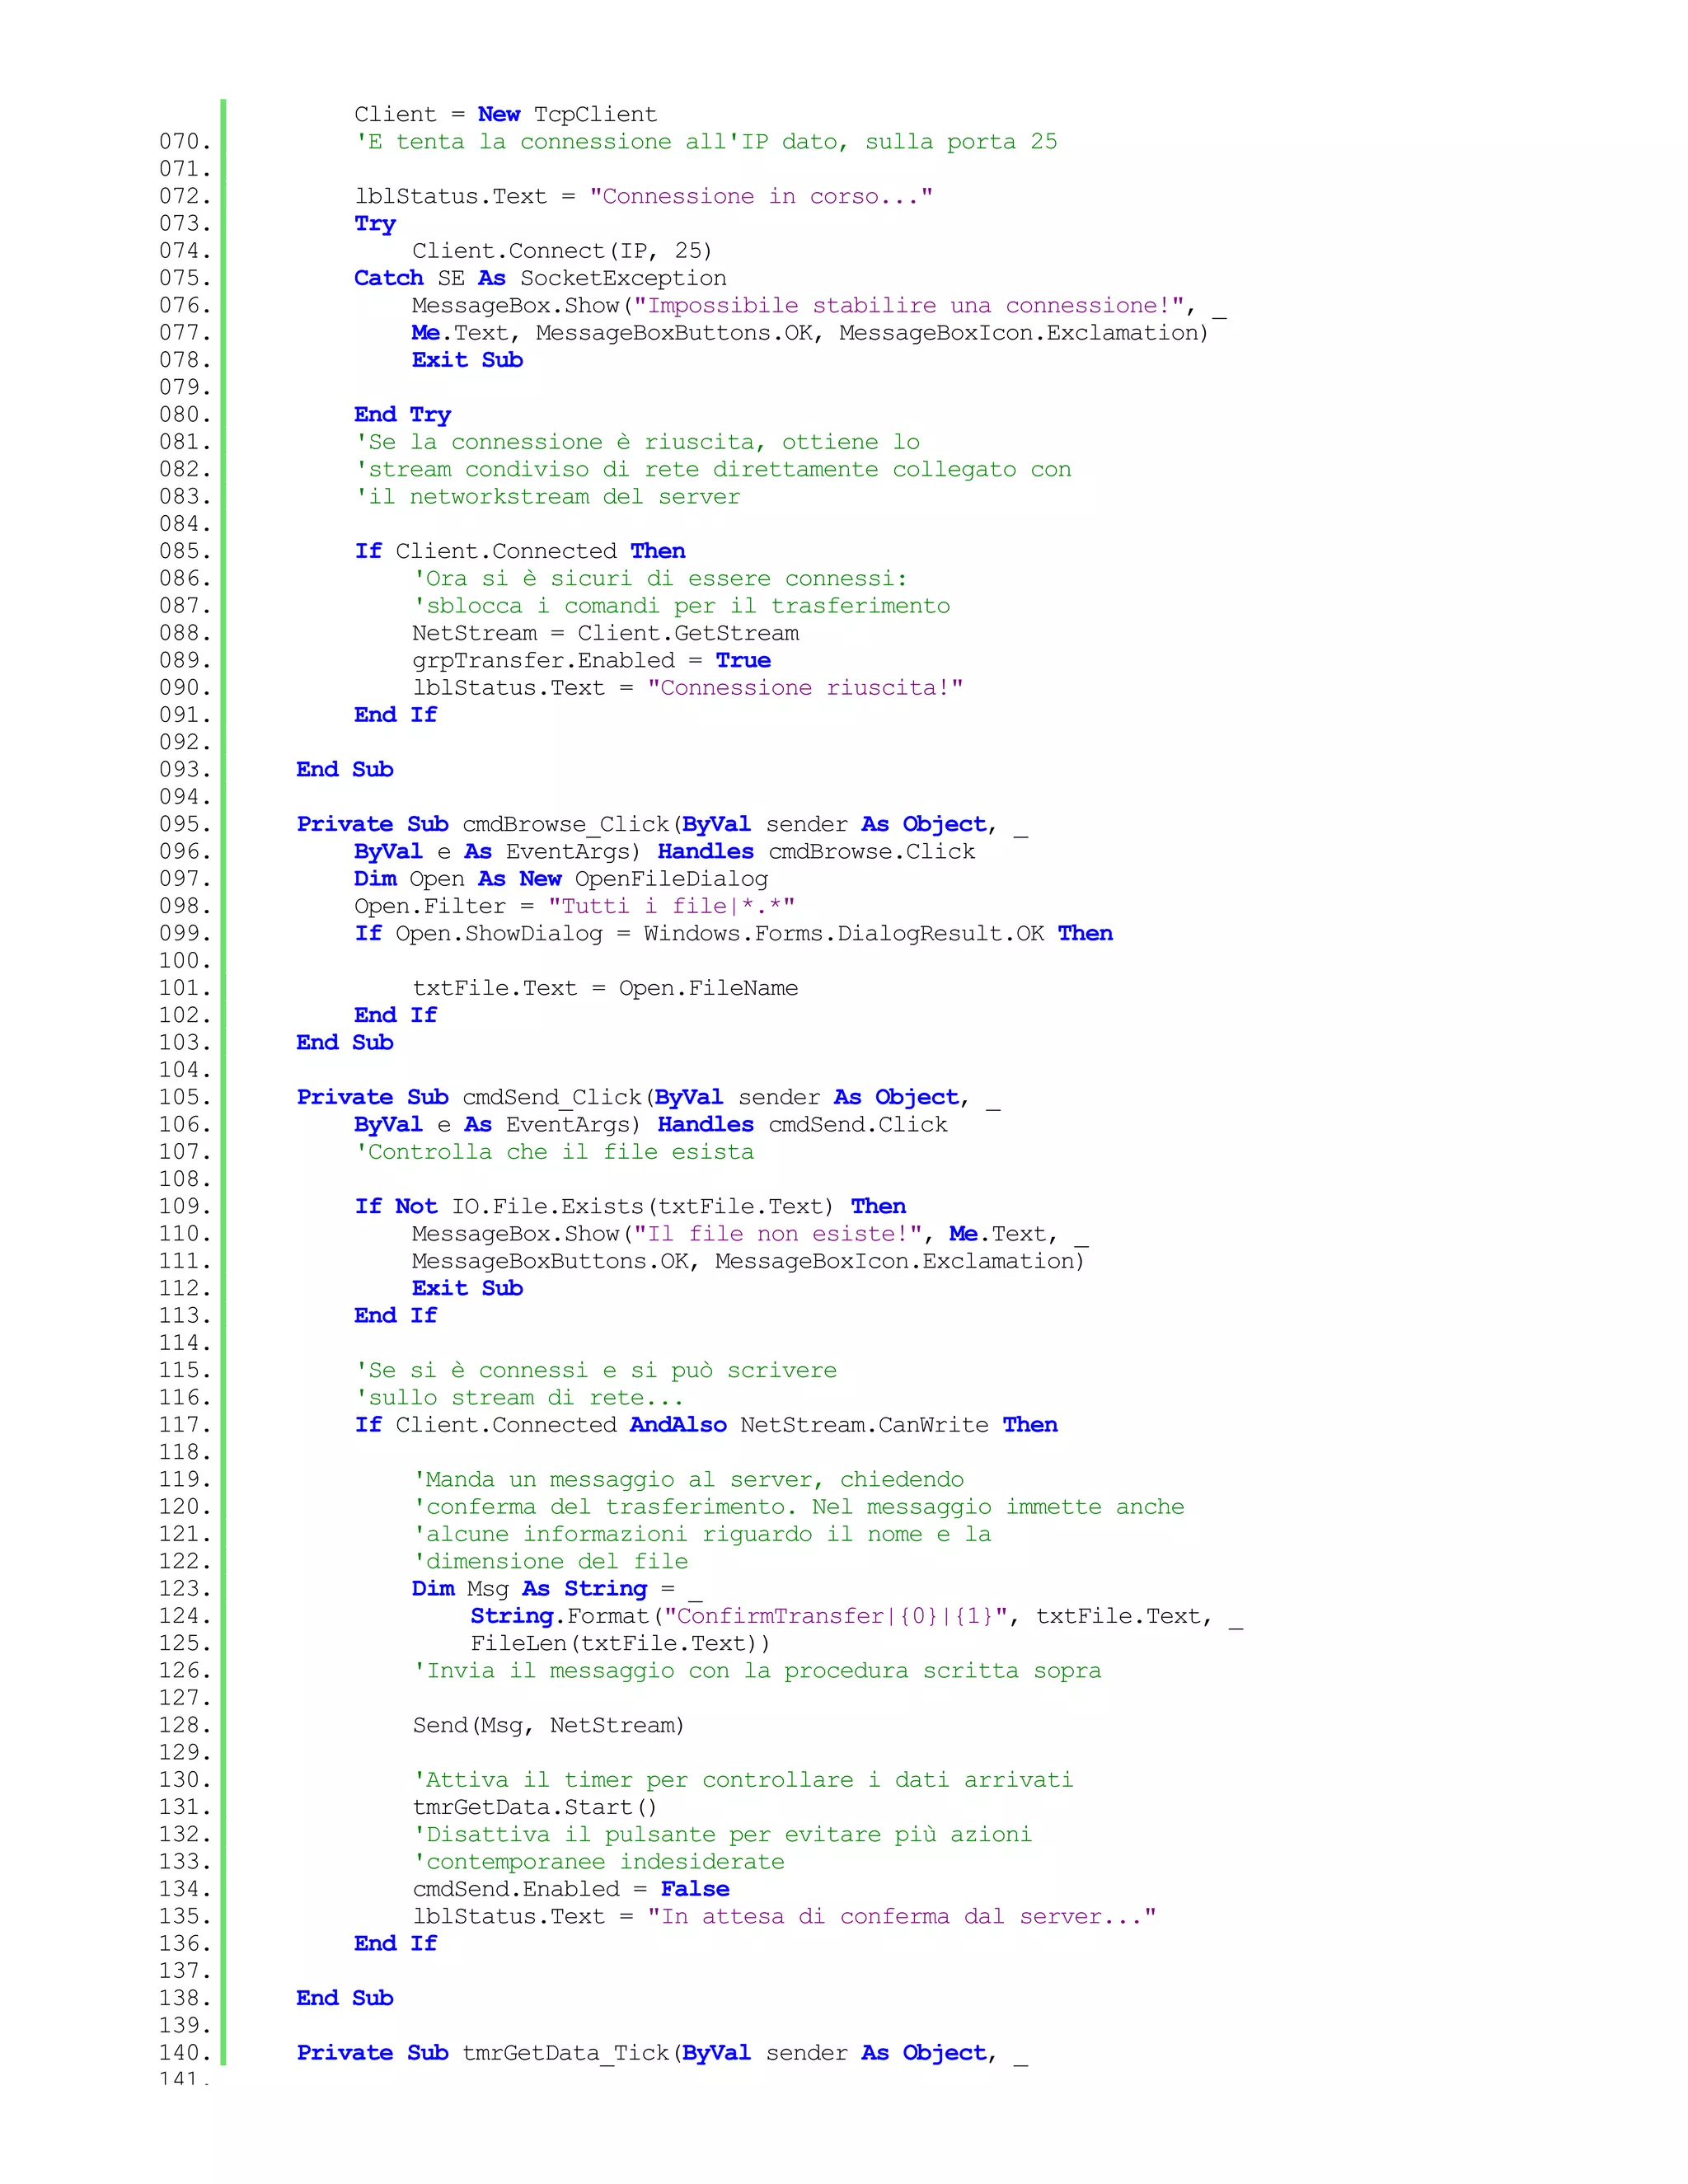Click 'End If' on line 091
1688x2184 pixels.
(395, 715)
